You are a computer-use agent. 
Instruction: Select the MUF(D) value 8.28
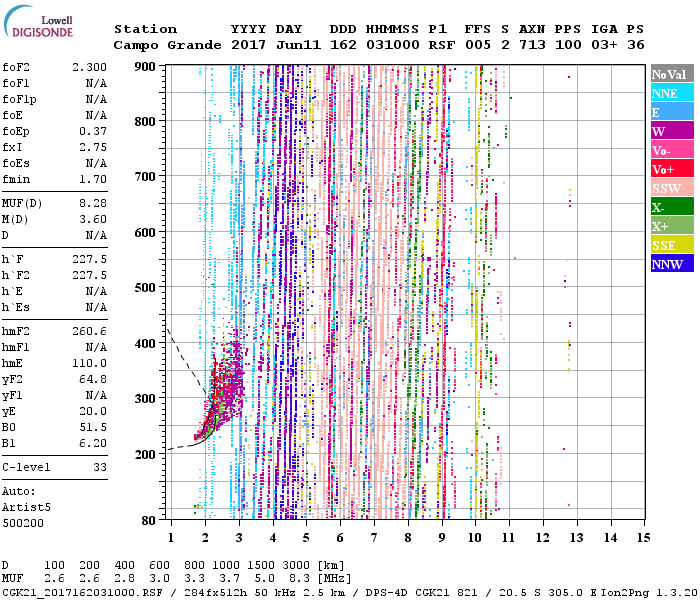pyautogui.click(x=92, y=204)
